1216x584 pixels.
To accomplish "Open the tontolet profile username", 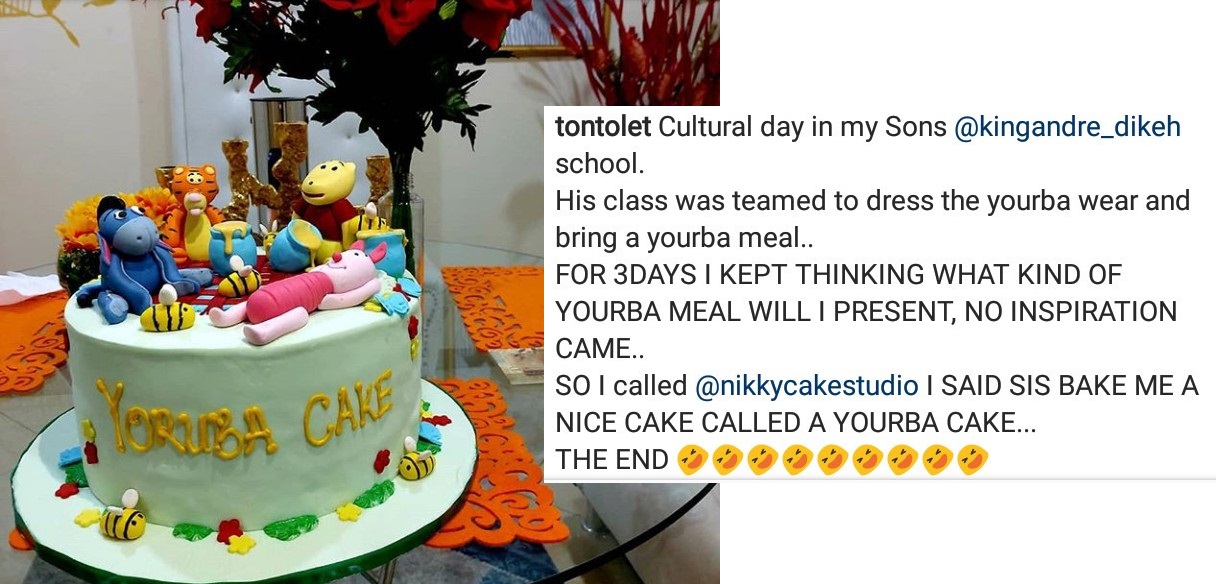I will [x=602, y=128].
